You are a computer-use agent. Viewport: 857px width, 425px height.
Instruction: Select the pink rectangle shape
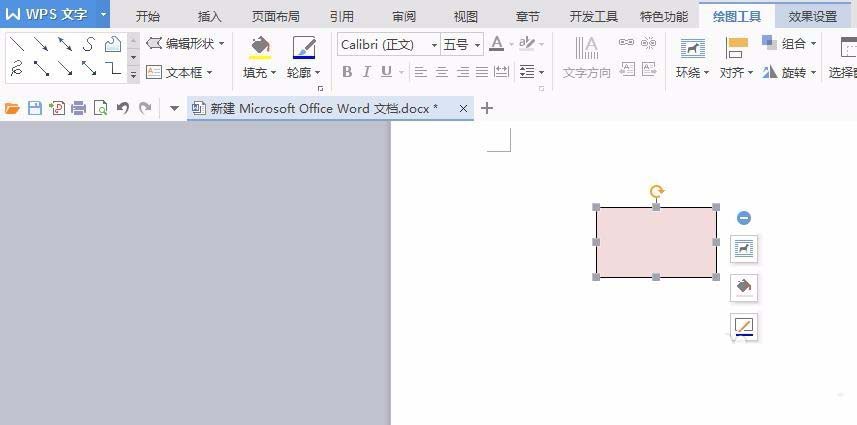[x=656, y=242]
